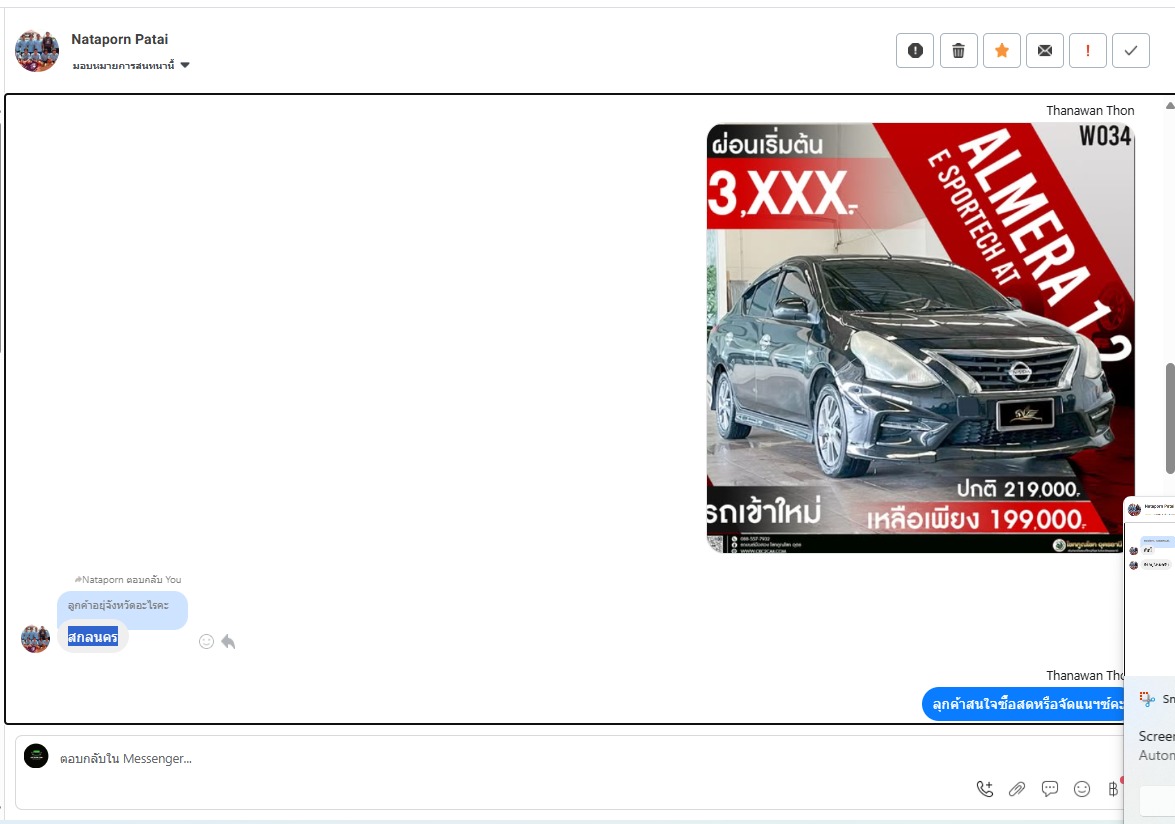The image size is (1175, 824).
Task: Reply to the สกลนคร message using arrow
Action: 228,642
